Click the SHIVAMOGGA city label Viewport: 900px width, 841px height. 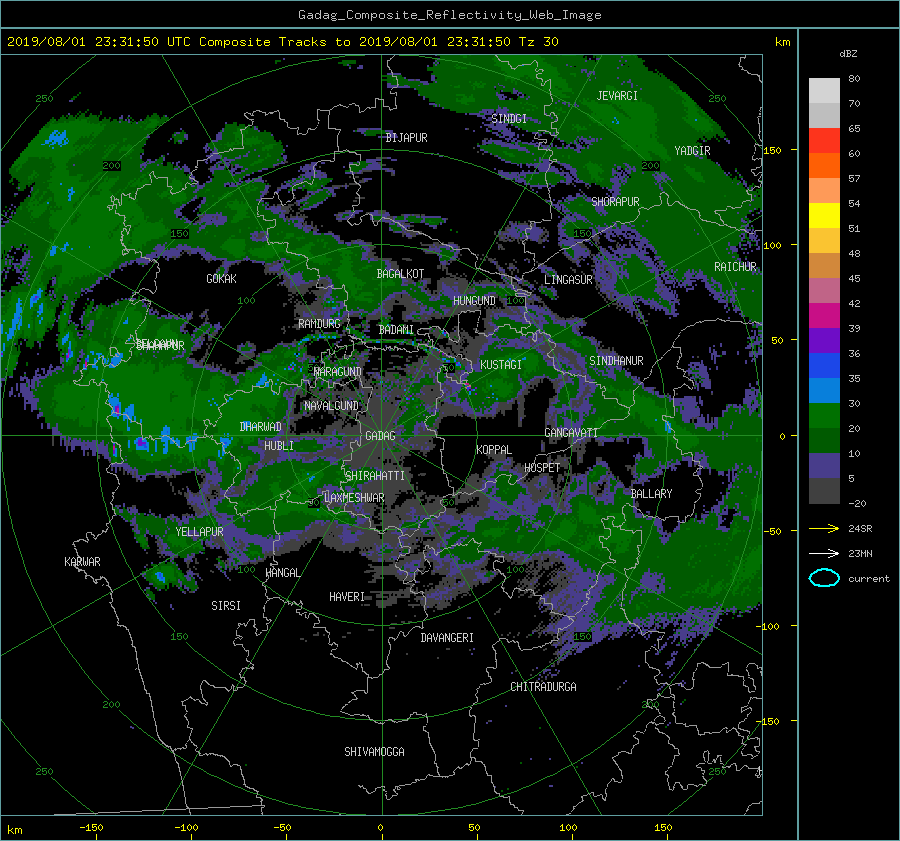(x=374, y=751)
